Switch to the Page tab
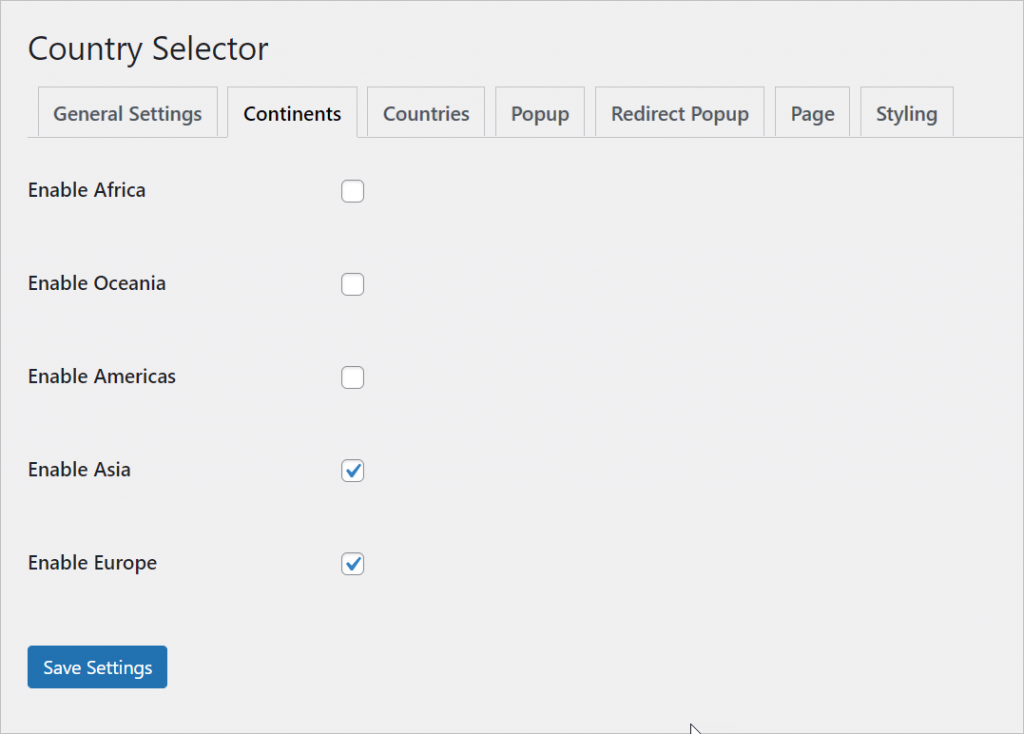 pyautogui.click(x=811, y=113)
